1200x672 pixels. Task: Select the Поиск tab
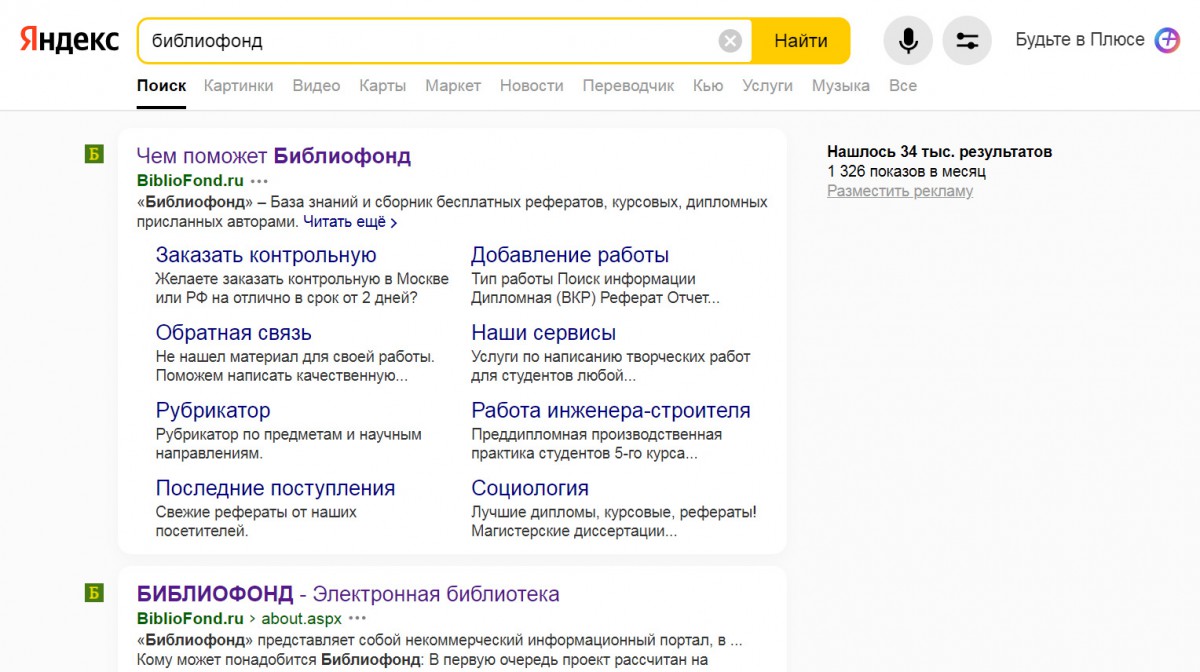point(162,86)
